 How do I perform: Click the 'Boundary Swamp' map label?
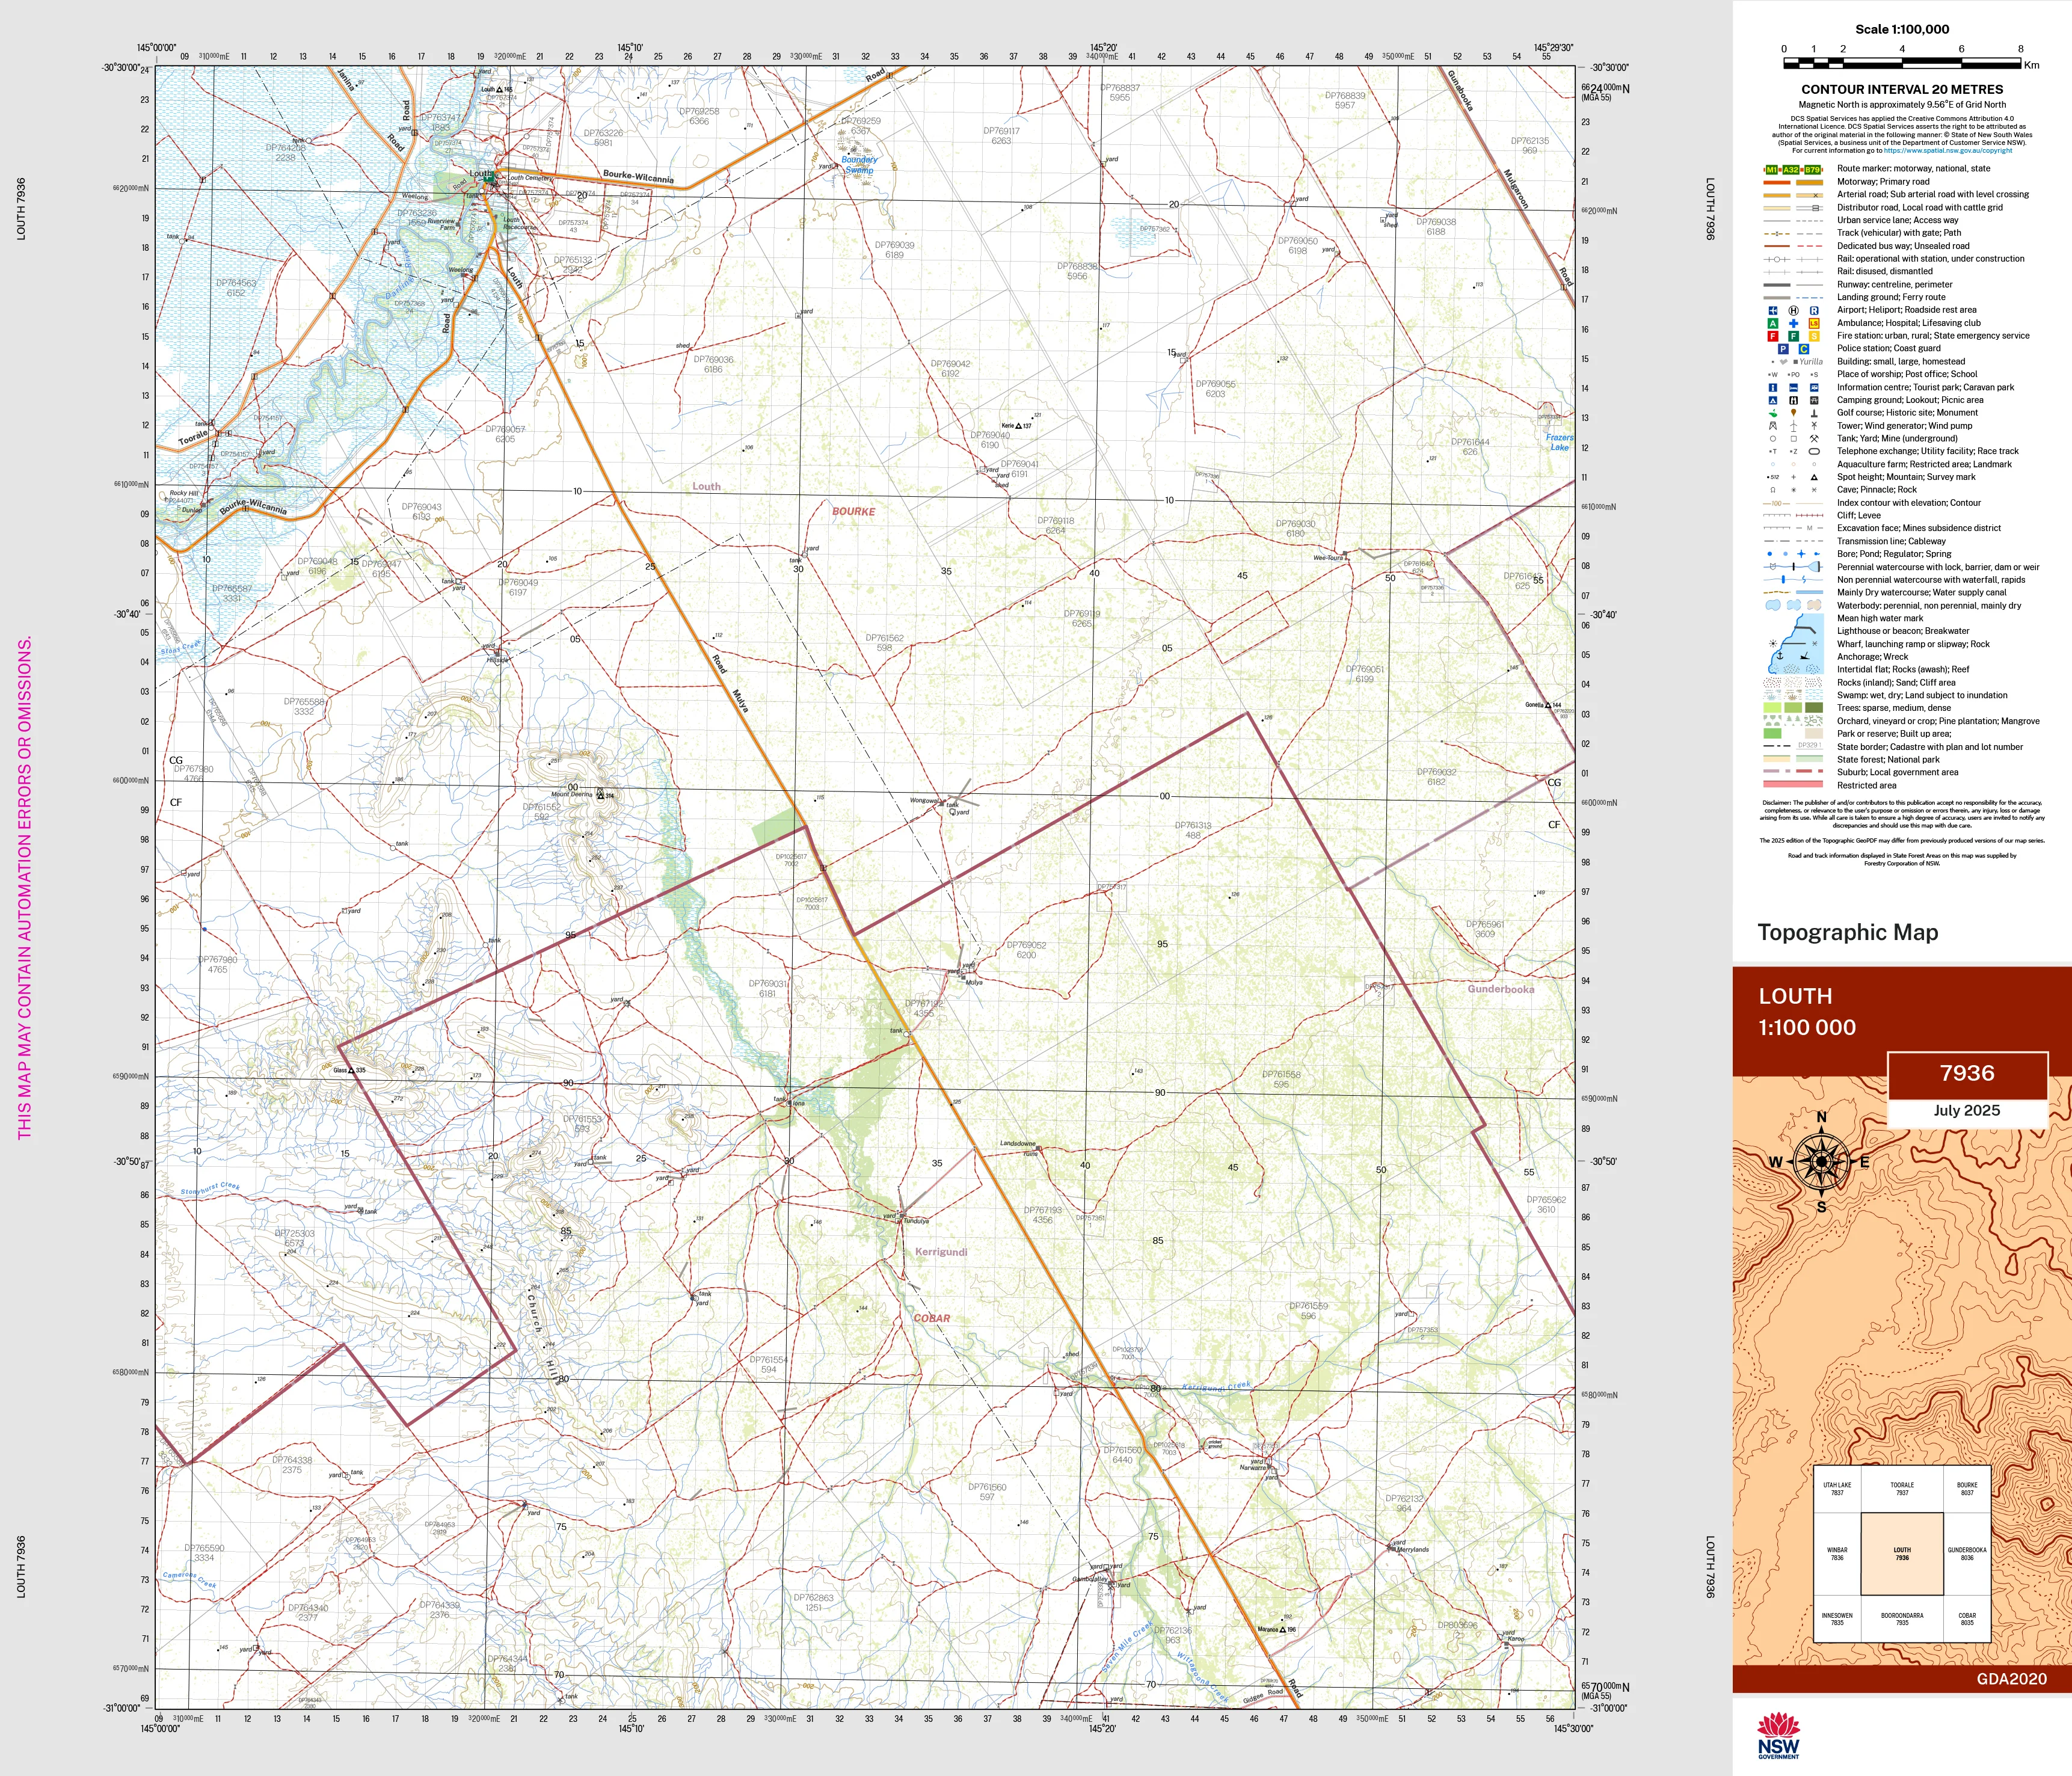pos(859,165)
